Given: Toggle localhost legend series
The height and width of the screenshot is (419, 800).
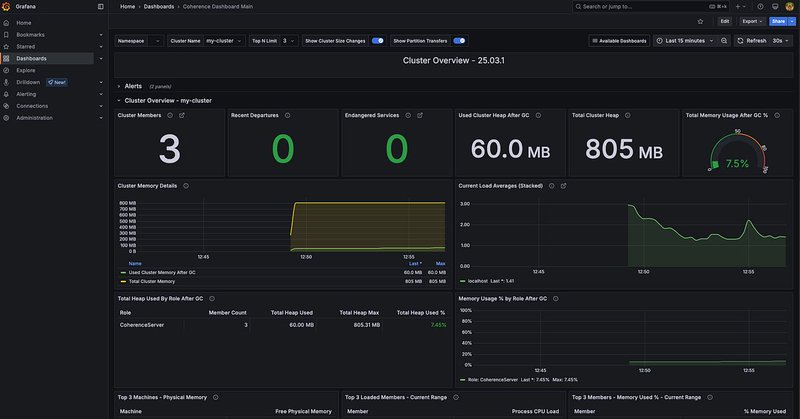Looking at the screenshot, I should click(478, 281).
